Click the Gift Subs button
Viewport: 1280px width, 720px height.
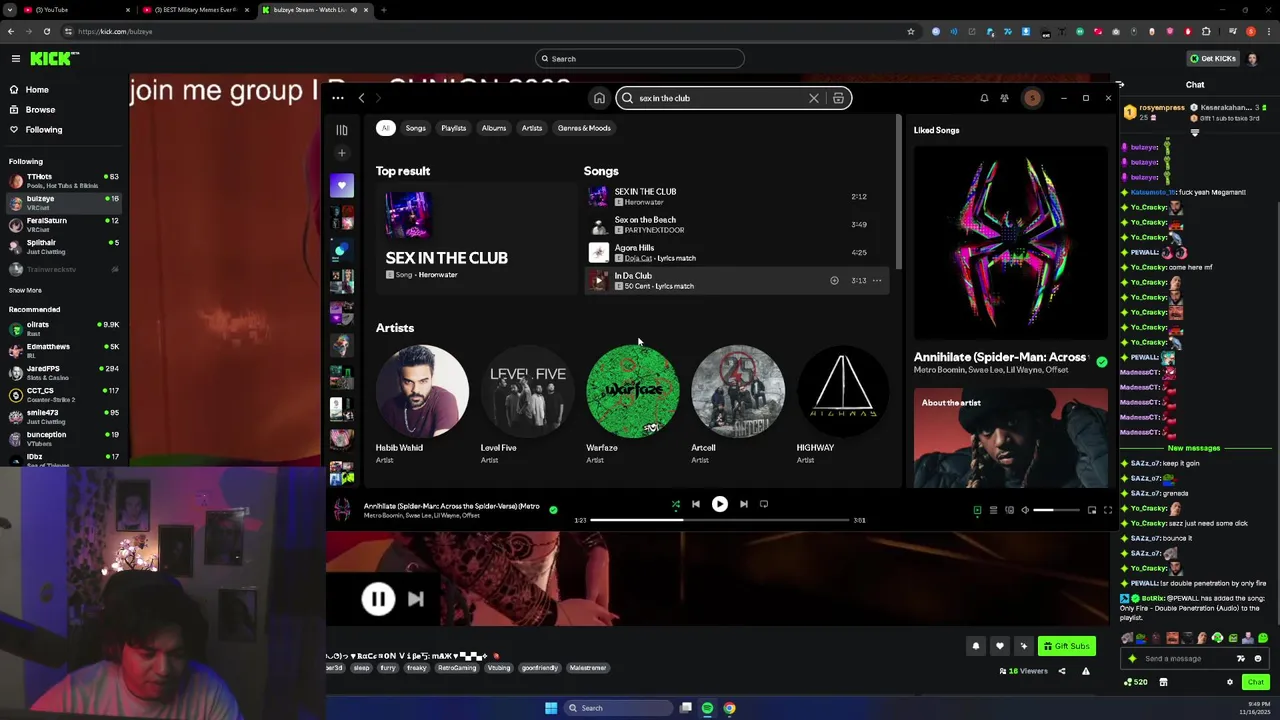(x=1066, y=646)
